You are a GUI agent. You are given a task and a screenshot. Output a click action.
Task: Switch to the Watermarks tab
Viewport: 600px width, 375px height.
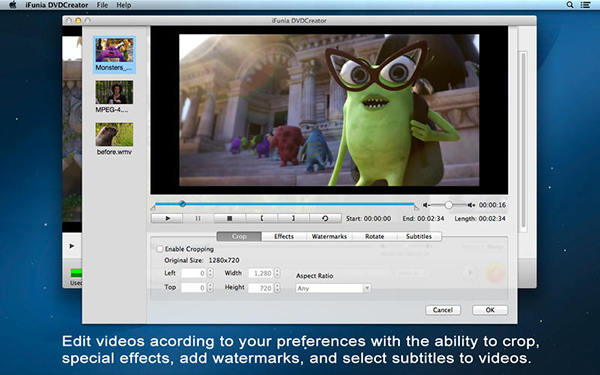329,236
